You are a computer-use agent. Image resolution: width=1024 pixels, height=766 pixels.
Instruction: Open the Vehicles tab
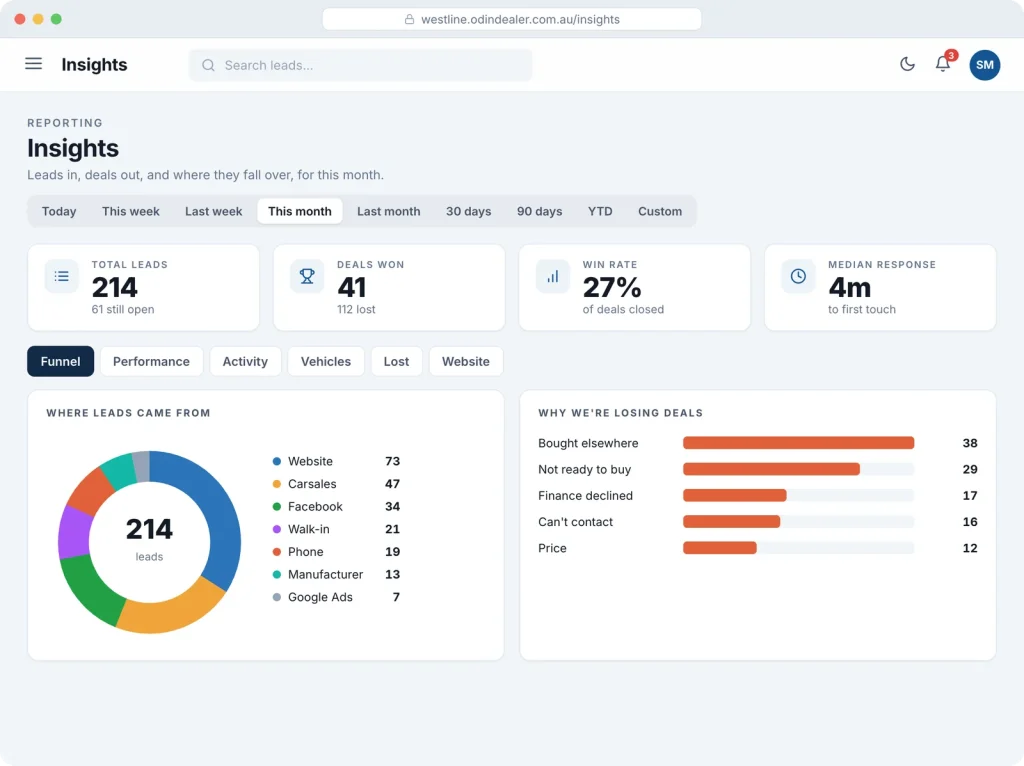tap(326, 361)
